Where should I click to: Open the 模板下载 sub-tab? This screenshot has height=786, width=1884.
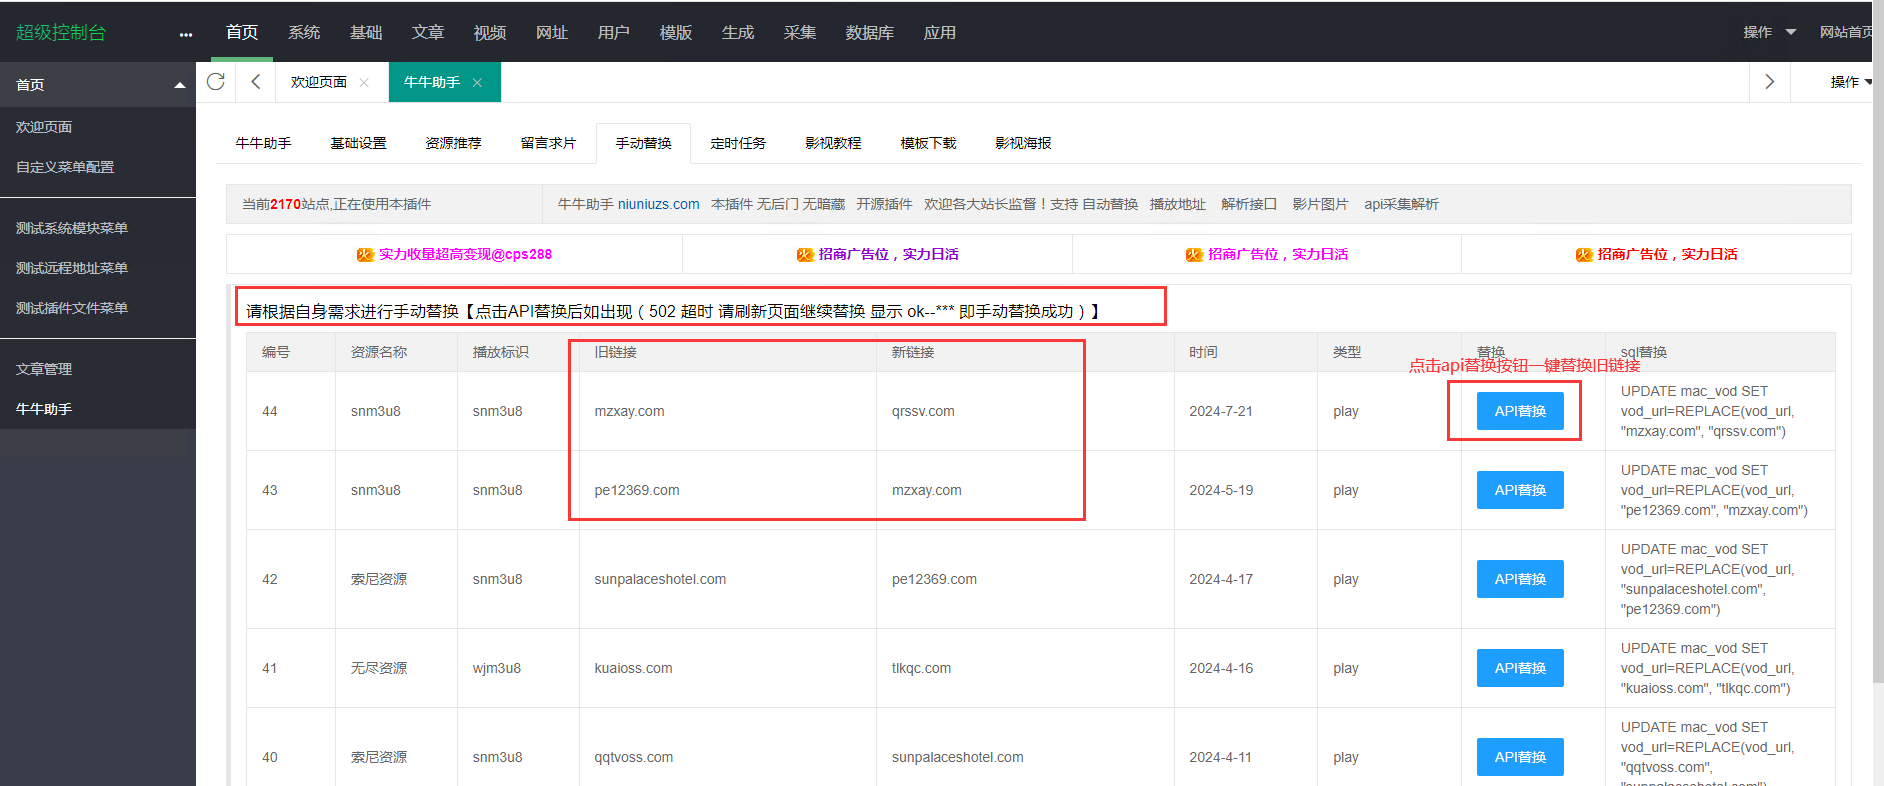[x=928, y=143]
